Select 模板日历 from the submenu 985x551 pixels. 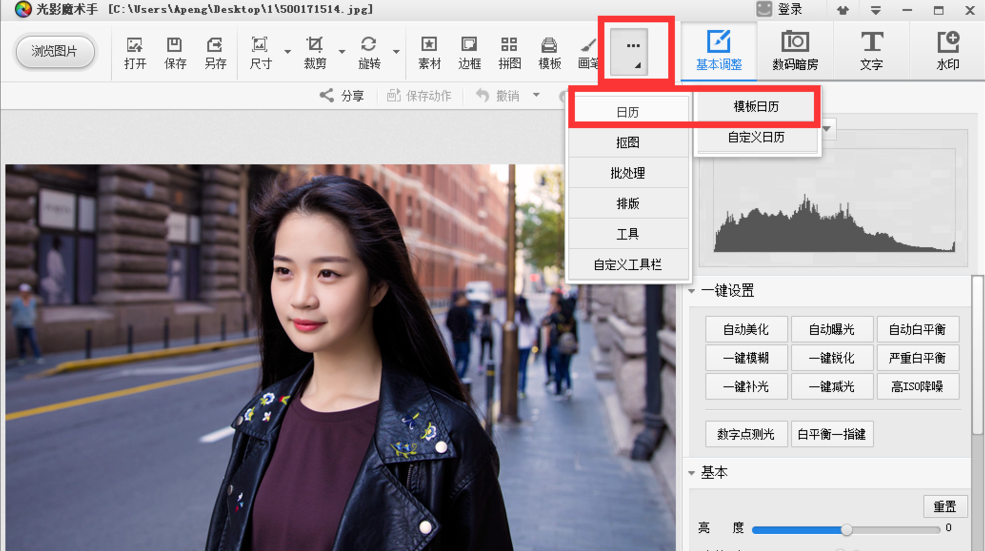coord(756,107)
